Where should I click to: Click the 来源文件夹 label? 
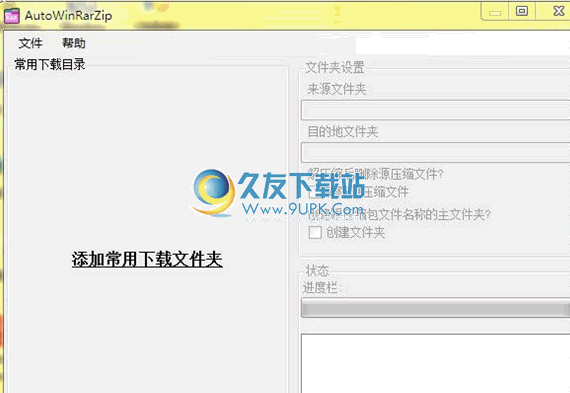click(x=337, y=89)
